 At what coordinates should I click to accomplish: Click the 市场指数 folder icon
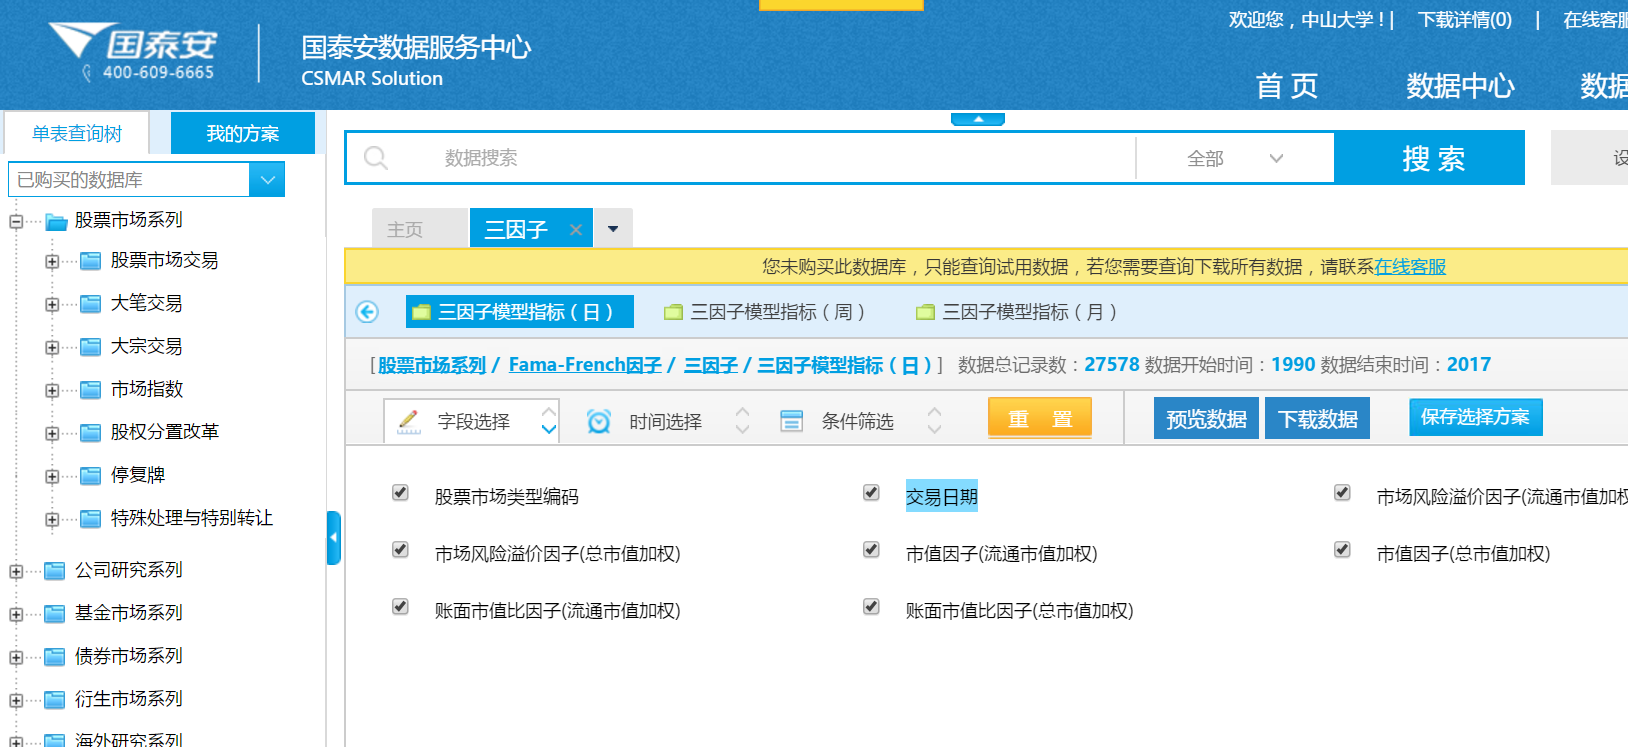pos(91,390)
